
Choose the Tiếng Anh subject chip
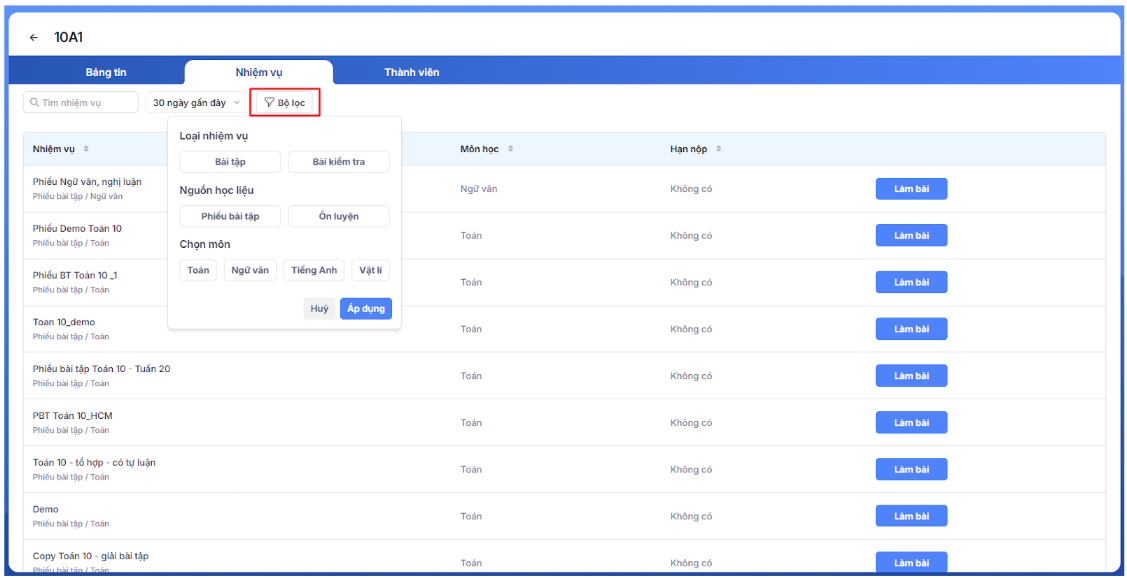coord(314,270)
